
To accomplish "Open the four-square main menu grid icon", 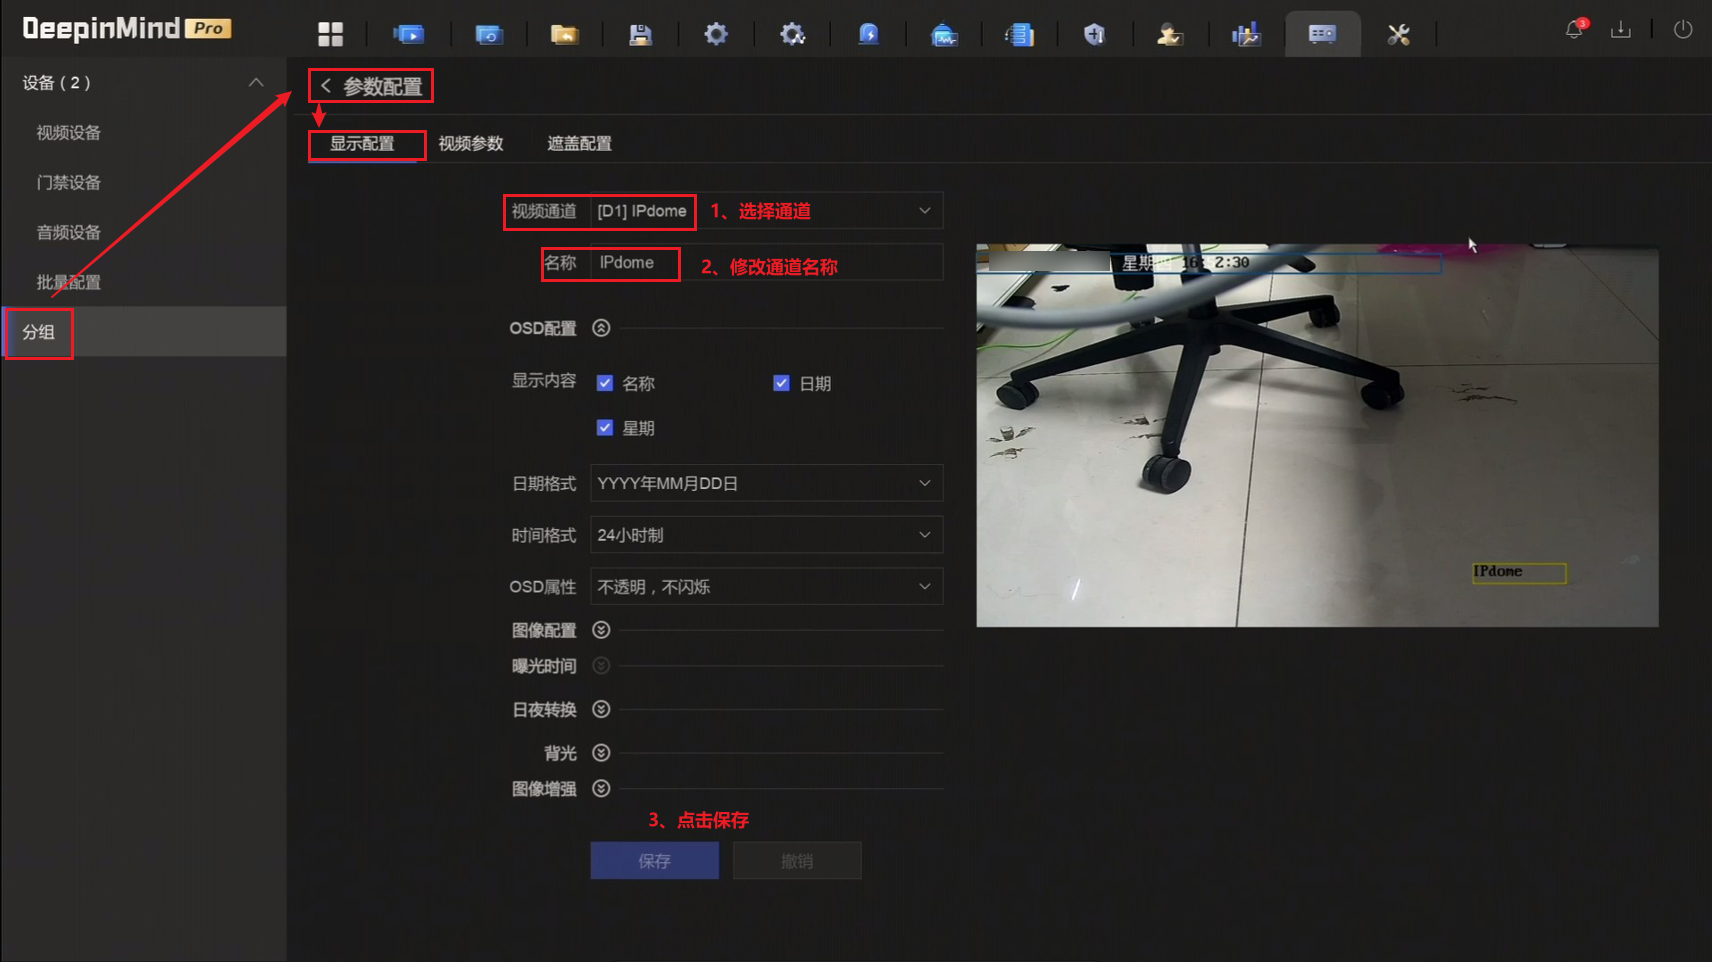I will 330,34.
